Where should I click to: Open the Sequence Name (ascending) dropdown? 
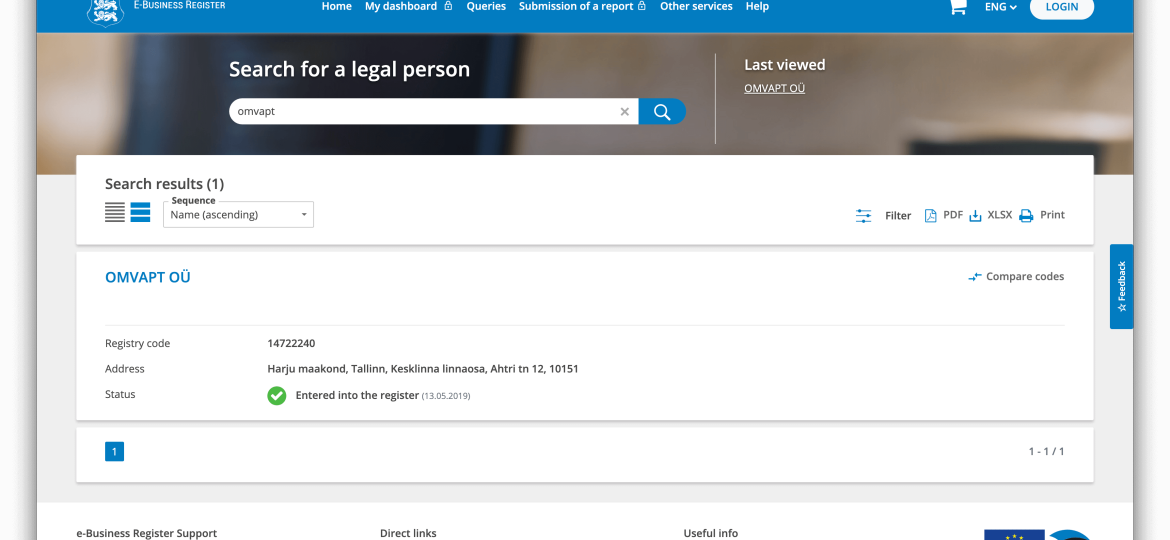(x=239, y=215)
